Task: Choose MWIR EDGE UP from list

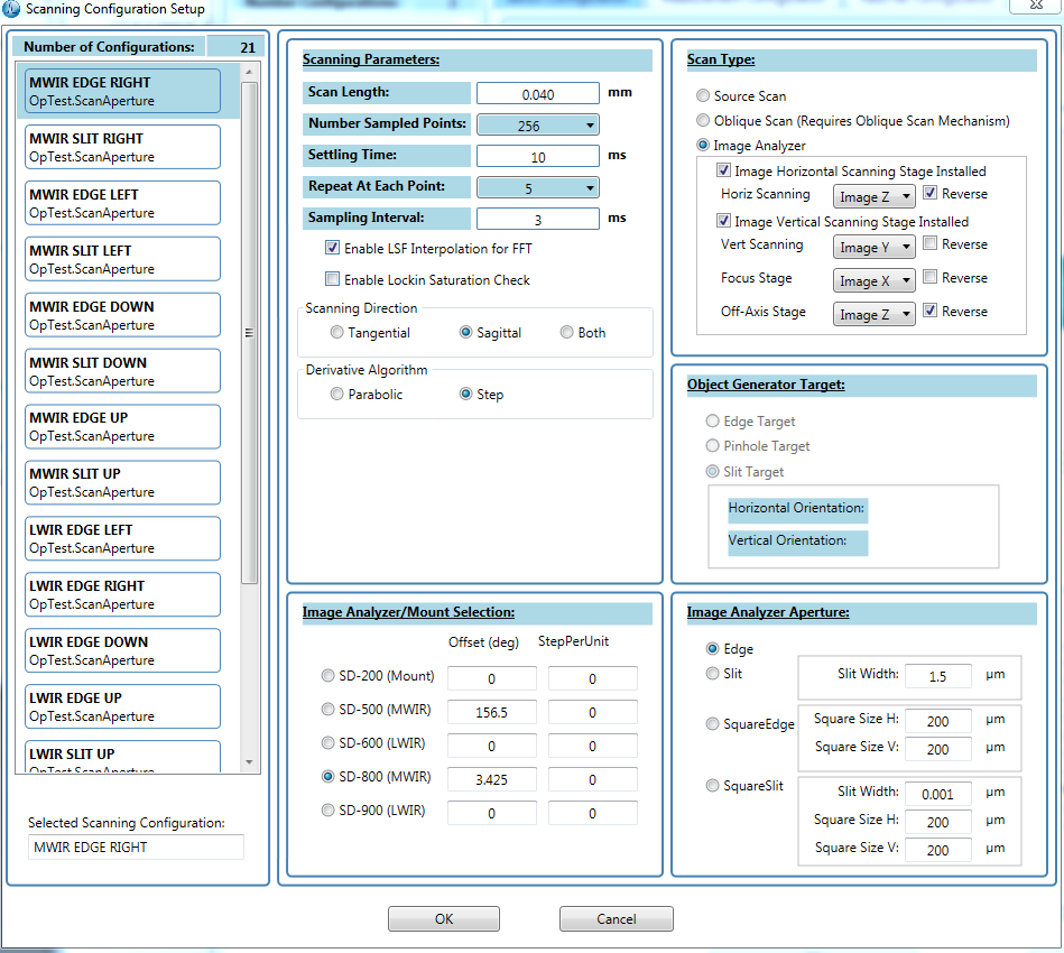Action: pos(119,427)
